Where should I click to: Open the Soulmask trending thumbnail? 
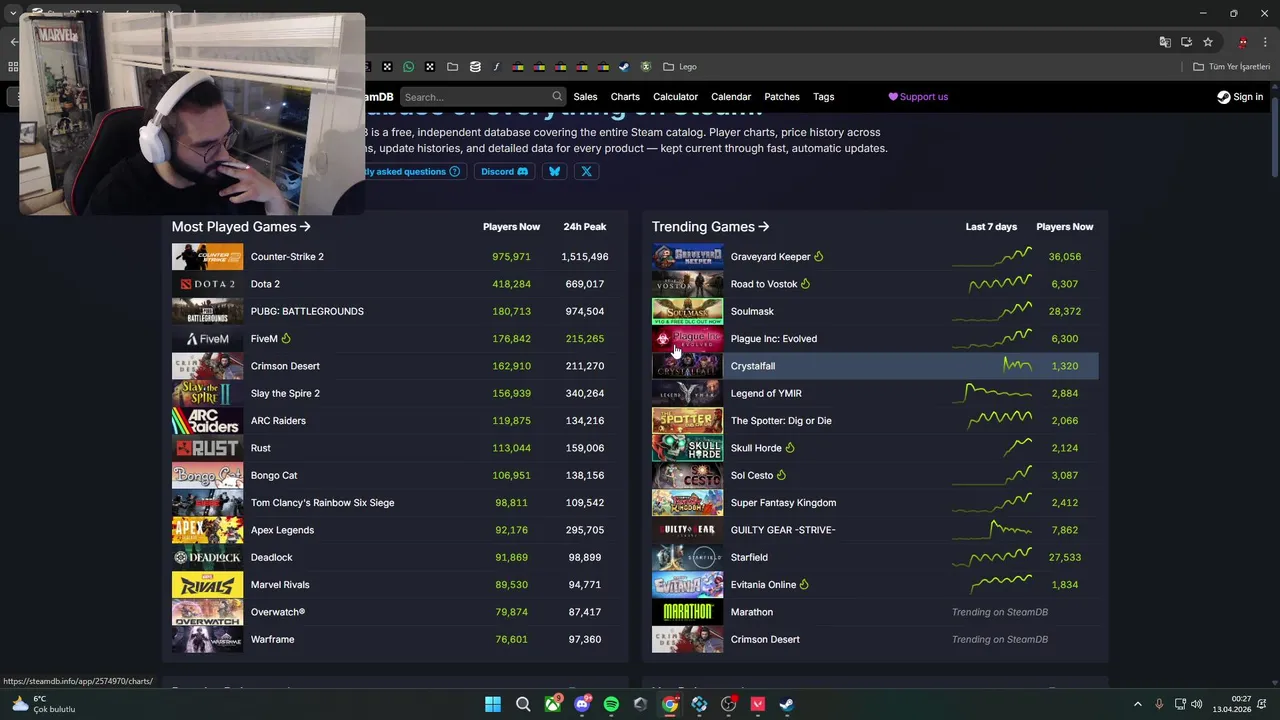point(687,311)
